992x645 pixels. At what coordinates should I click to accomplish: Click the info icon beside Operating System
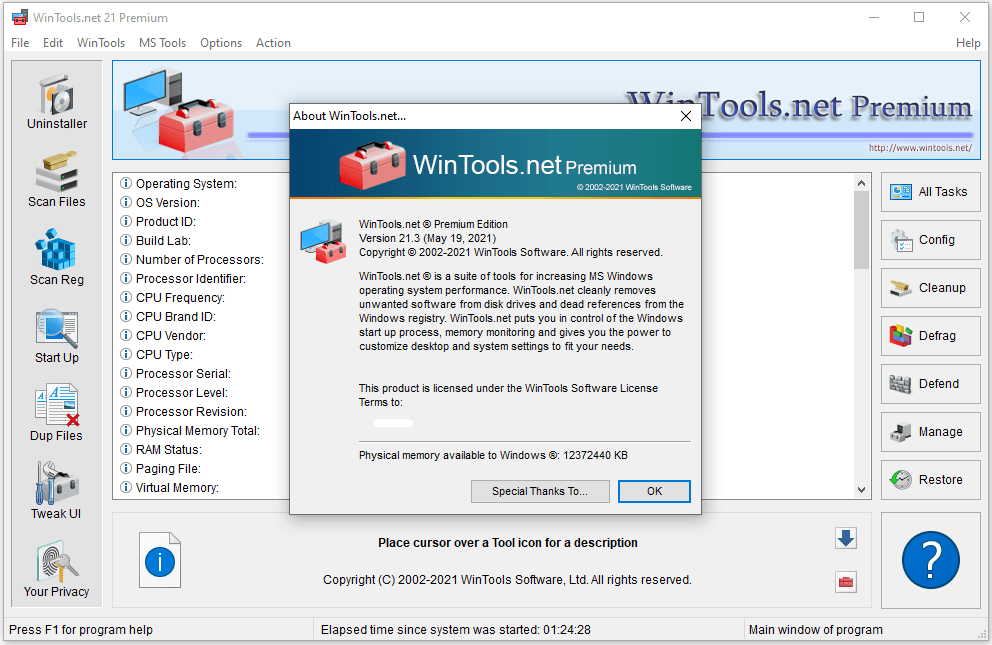[126, 183]
